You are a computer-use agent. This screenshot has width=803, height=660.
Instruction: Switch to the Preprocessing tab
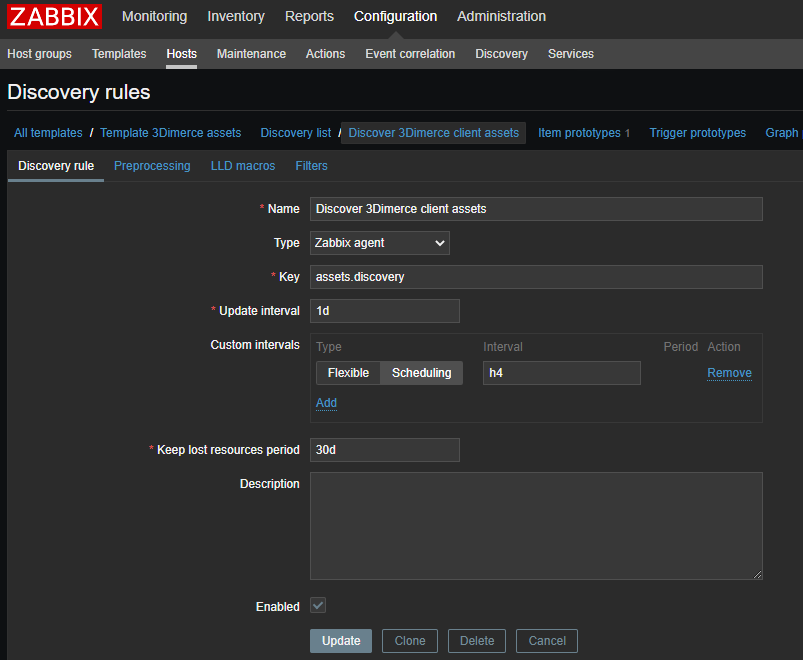tap(152, 166)
